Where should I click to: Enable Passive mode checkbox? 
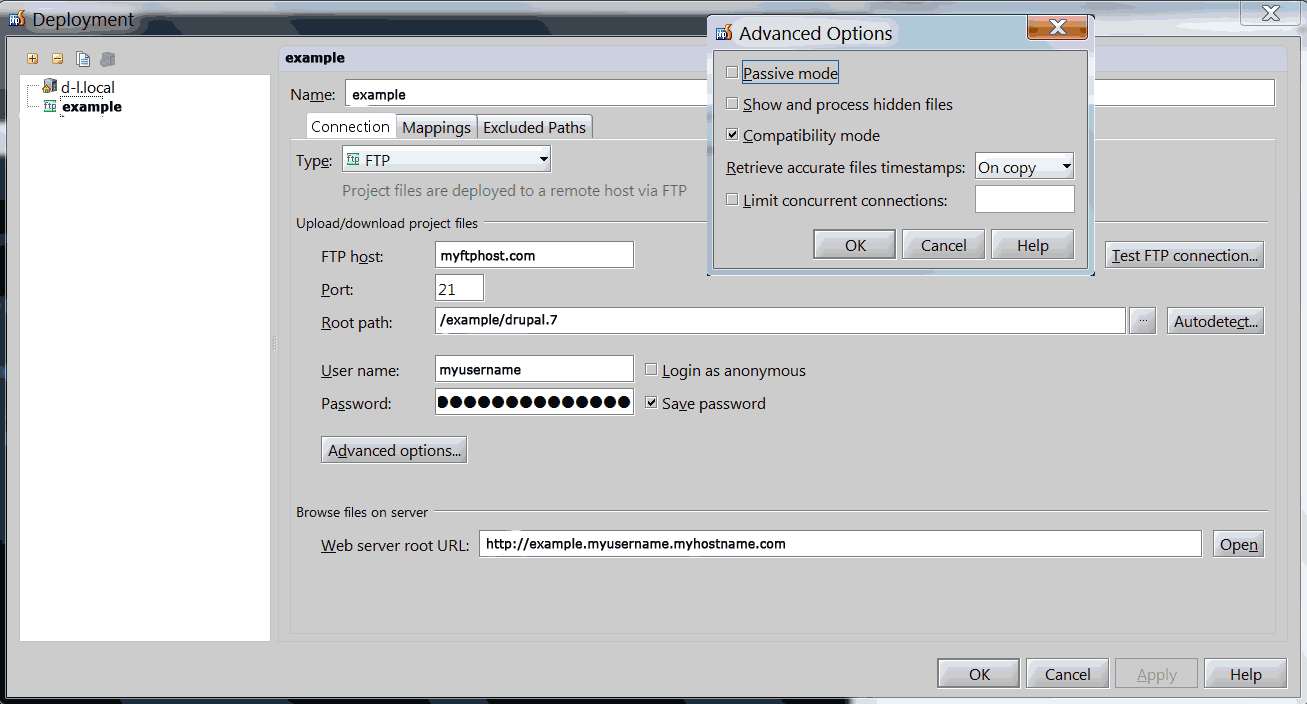(x=733, y=73)
